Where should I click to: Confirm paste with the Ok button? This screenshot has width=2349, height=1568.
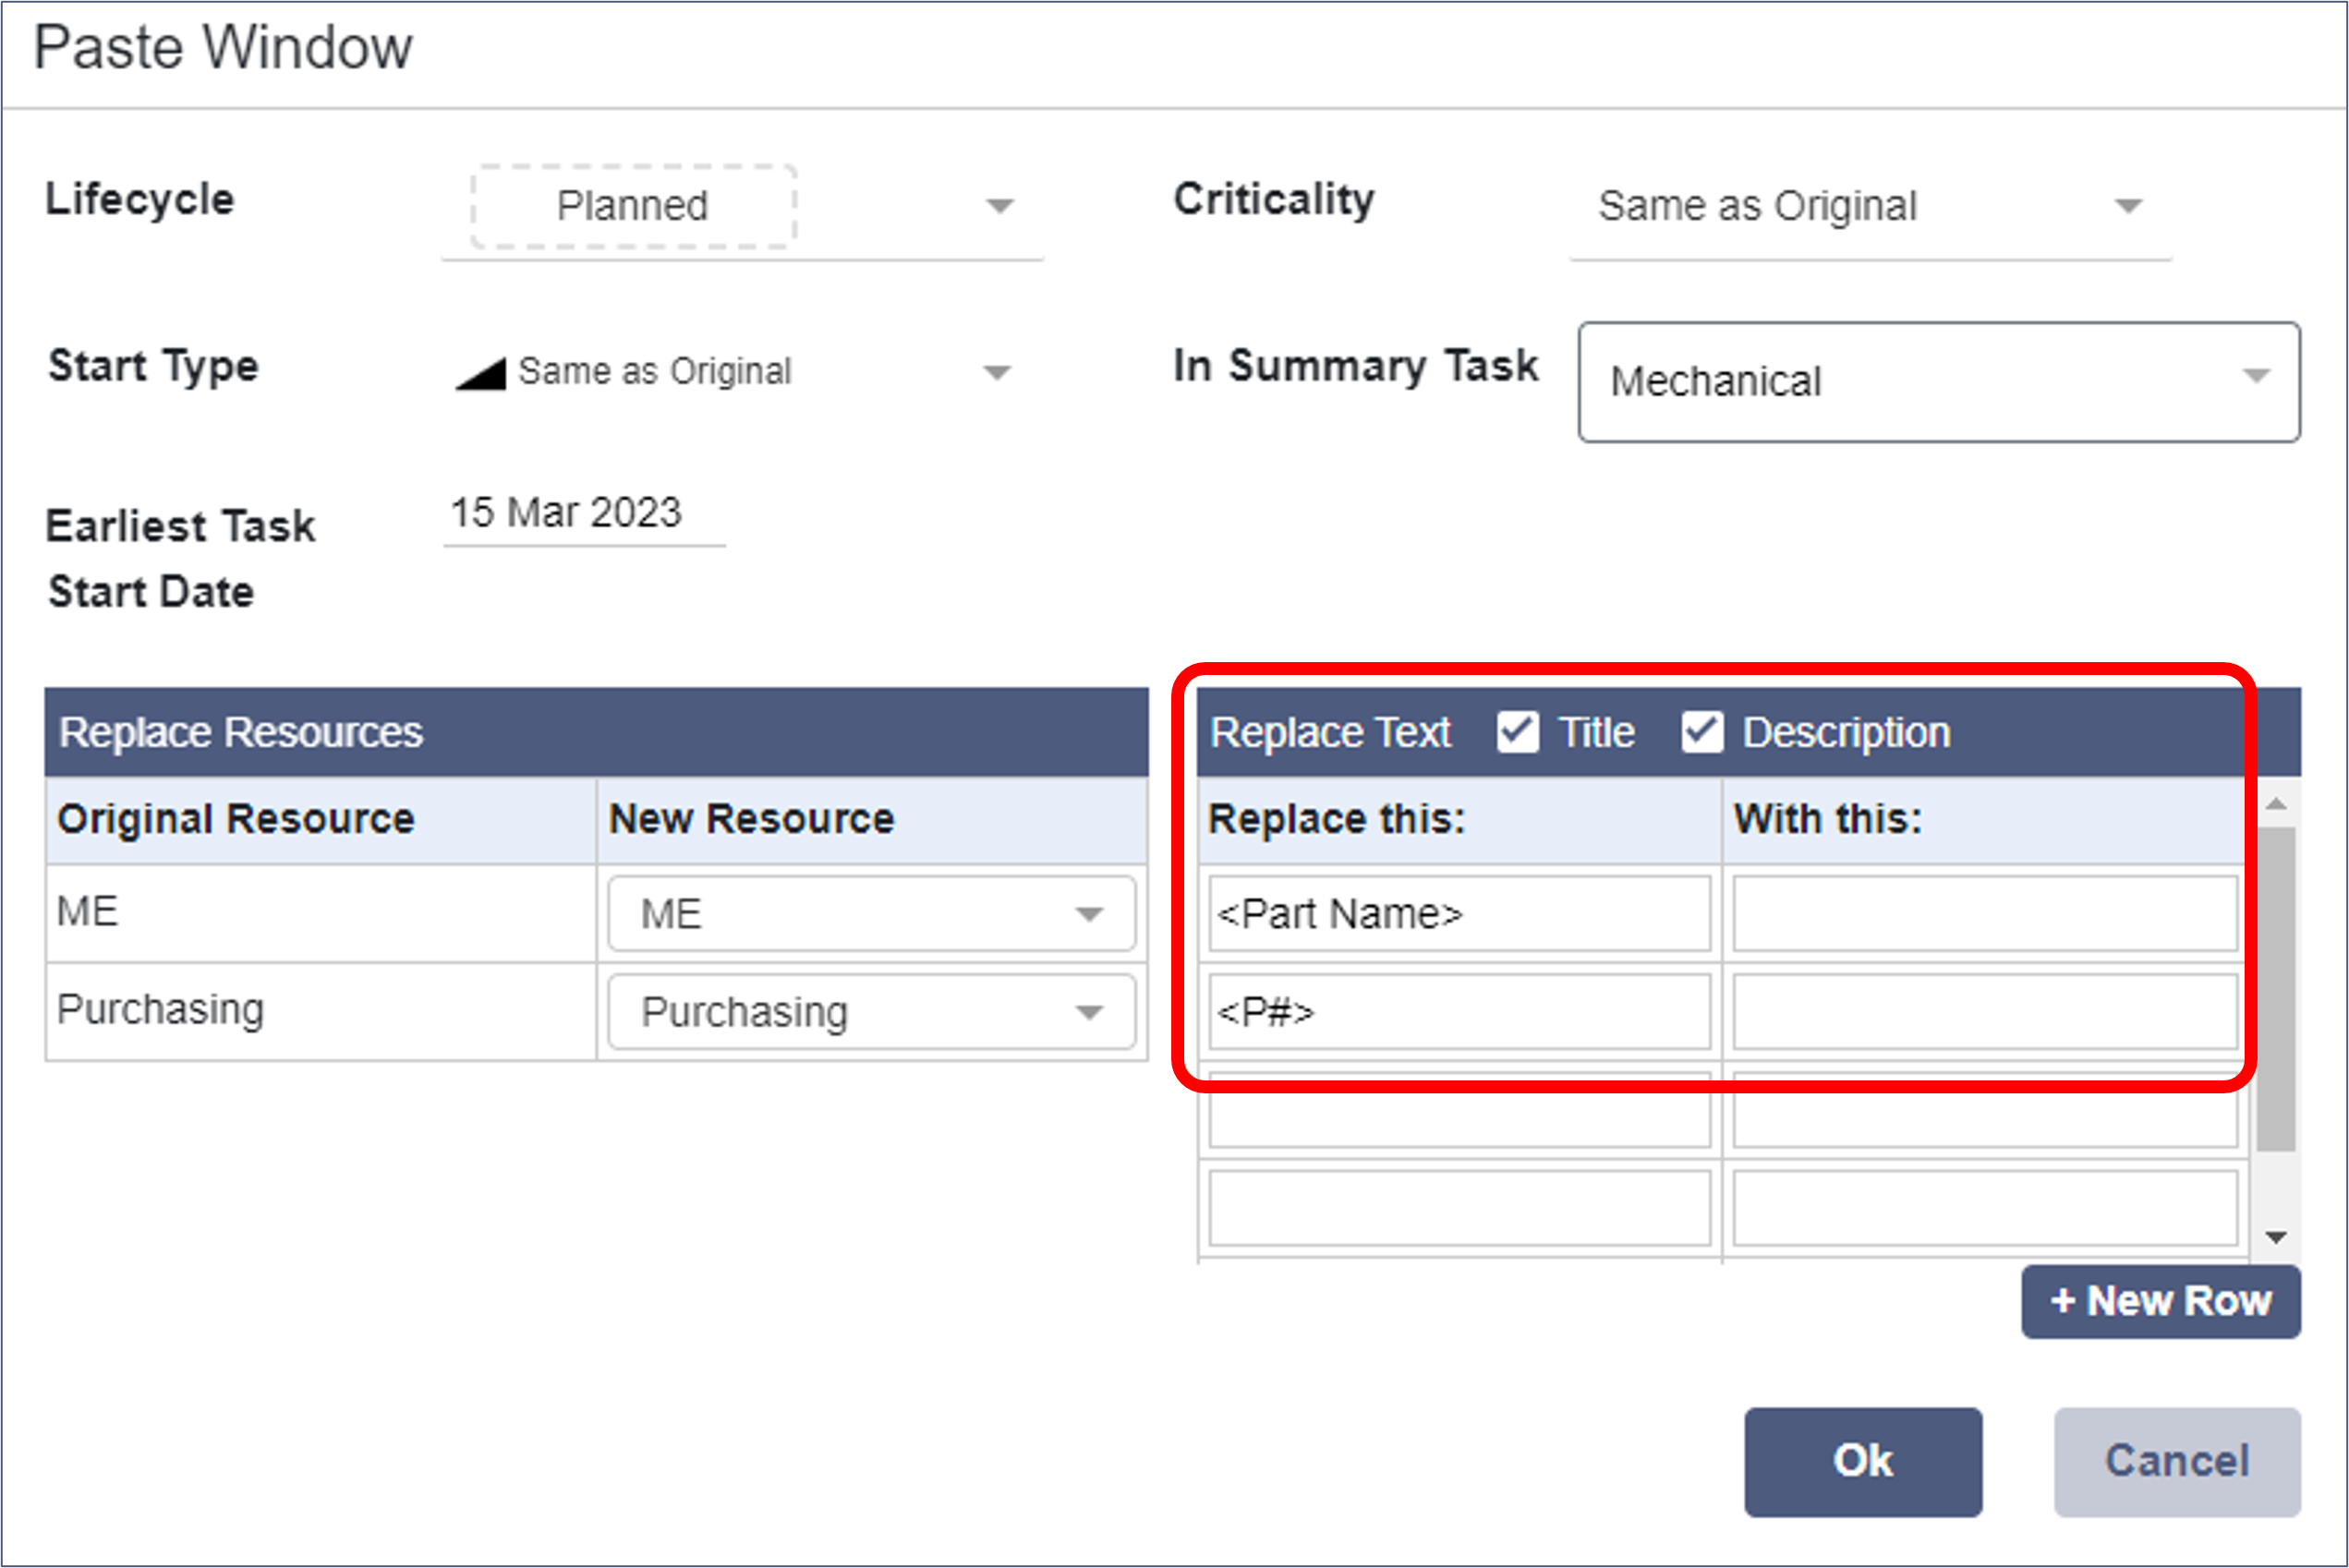click(x=1862, y=1462)
